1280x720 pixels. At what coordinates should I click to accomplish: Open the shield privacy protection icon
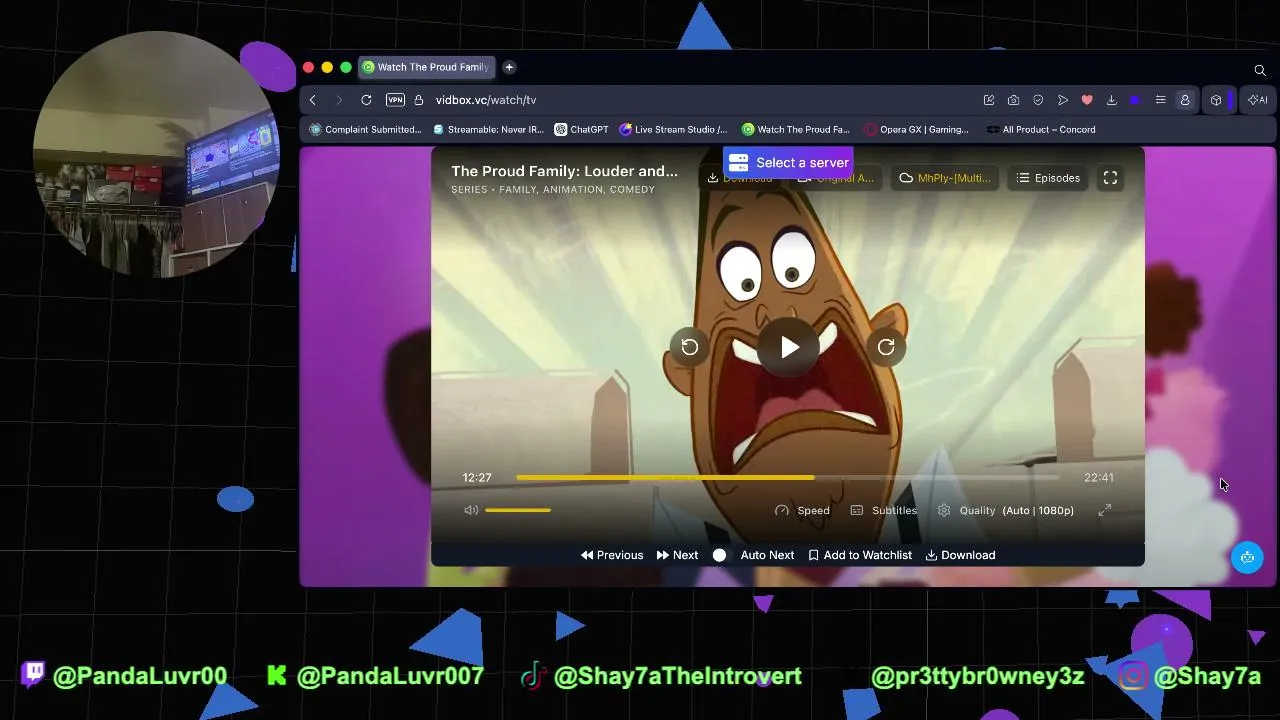pyautogui.click(x=1038, y=100)
